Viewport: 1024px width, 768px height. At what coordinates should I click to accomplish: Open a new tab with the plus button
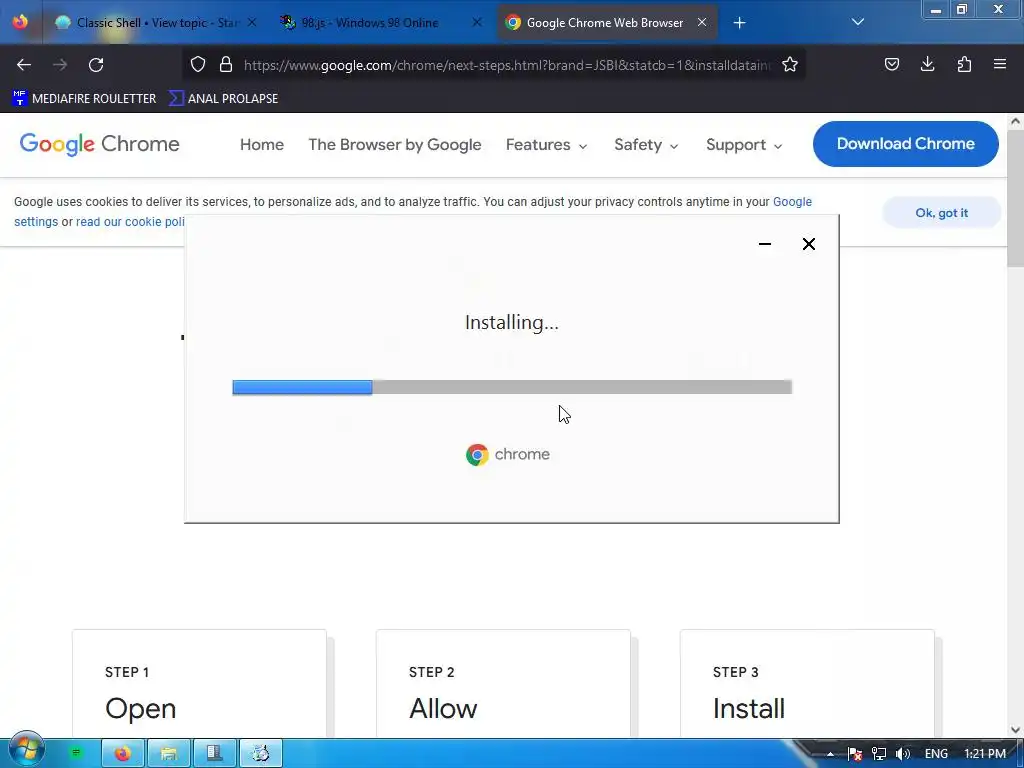point(739,23)
